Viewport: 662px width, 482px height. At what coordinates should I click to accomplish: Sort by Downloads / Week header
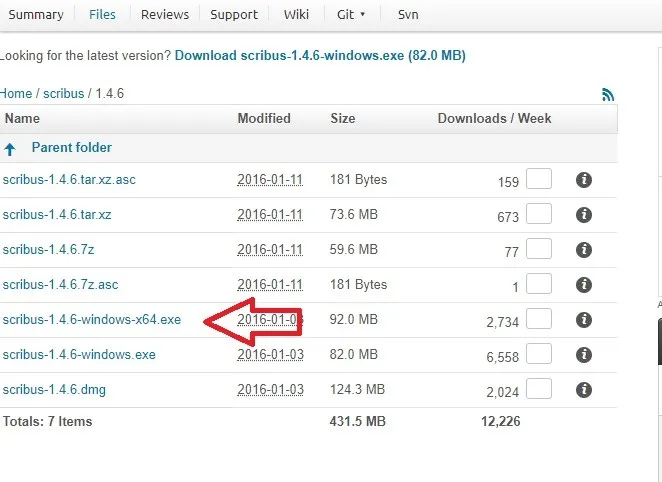[494, 119]
